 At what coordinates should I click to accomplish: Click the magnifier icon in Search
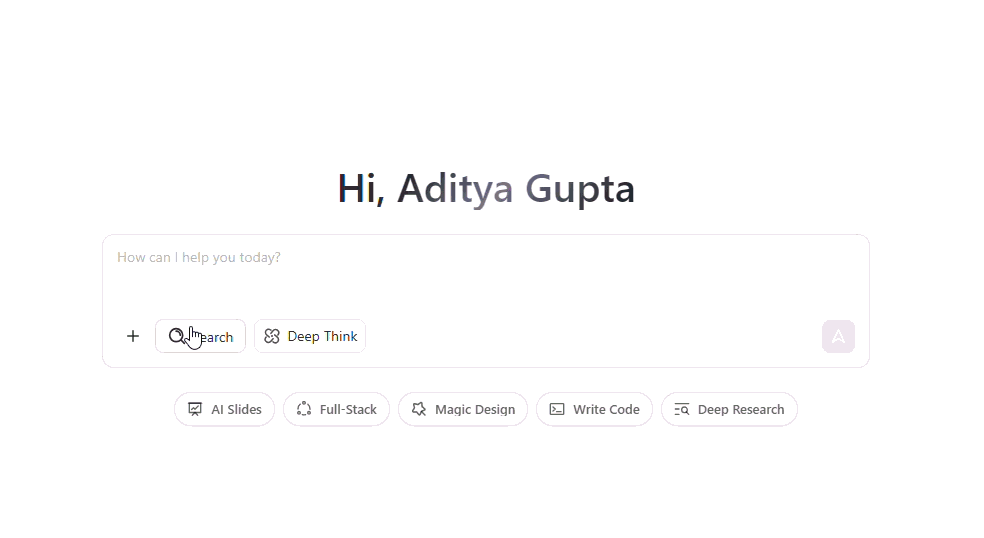(176, 336)
